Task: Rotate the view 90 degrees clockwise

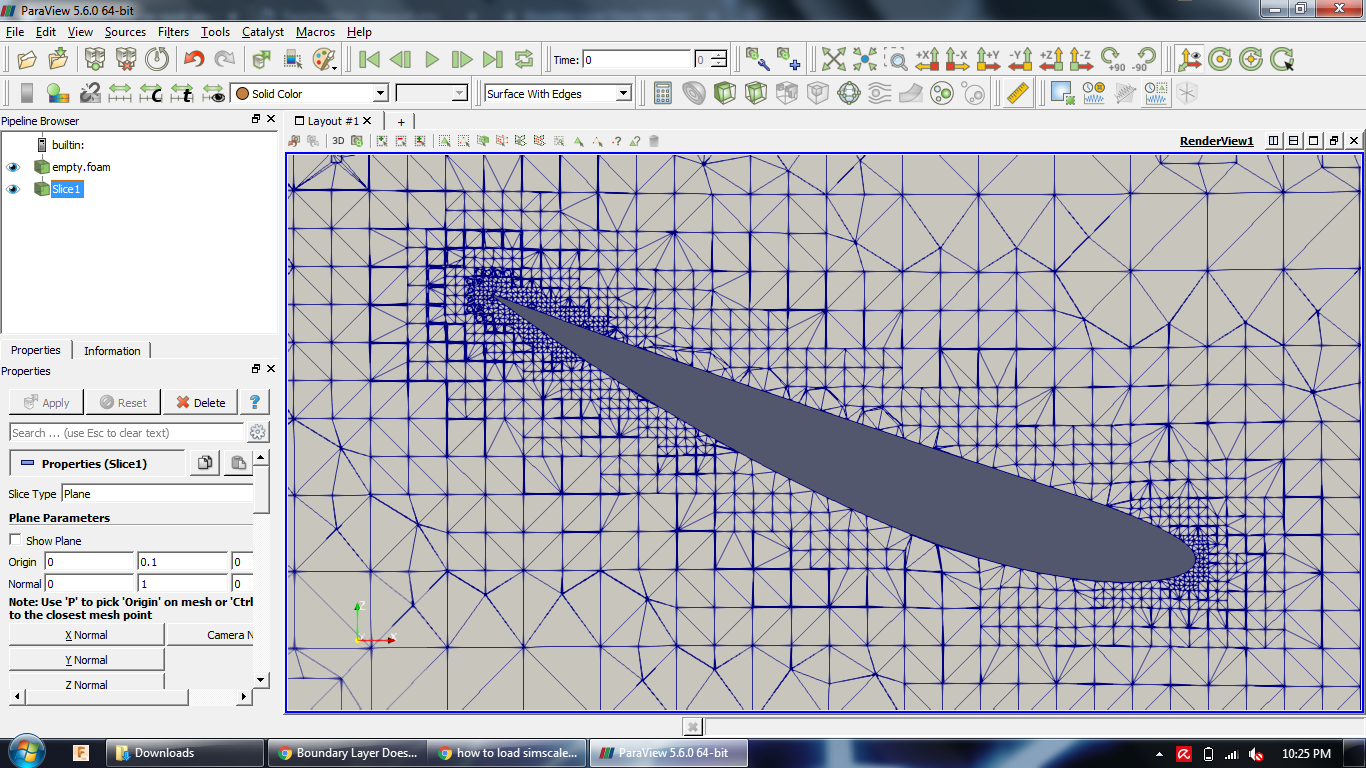Action: [x=1111, y=59]
